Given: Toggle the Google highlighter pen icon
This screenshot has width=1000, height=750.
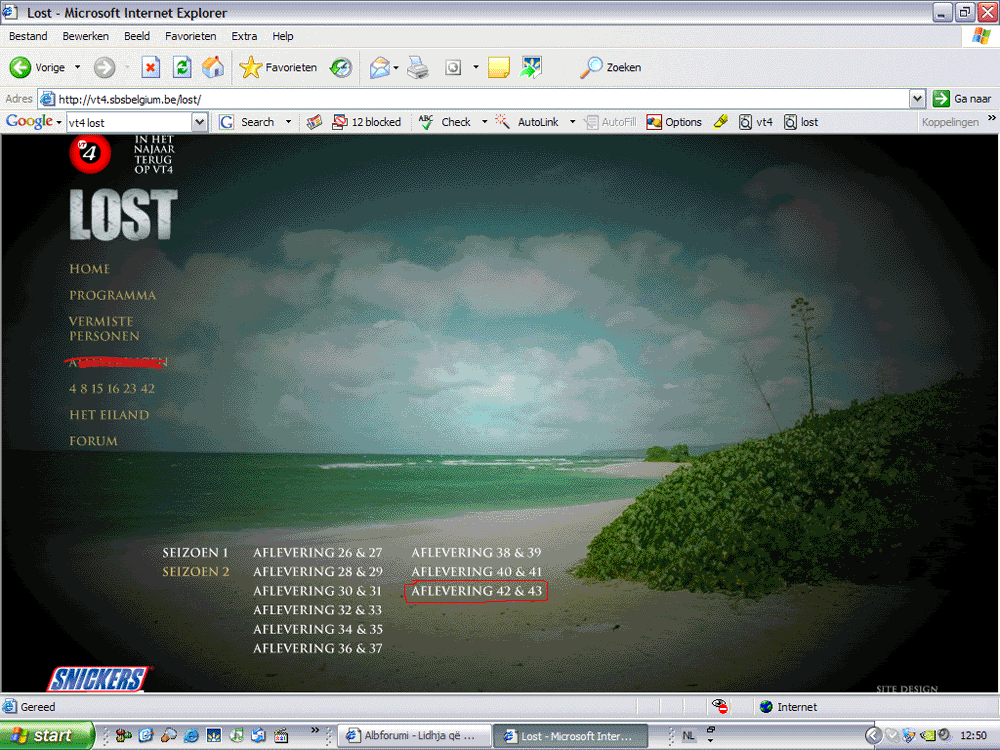Looking at the screenshot, I should 721,122.
